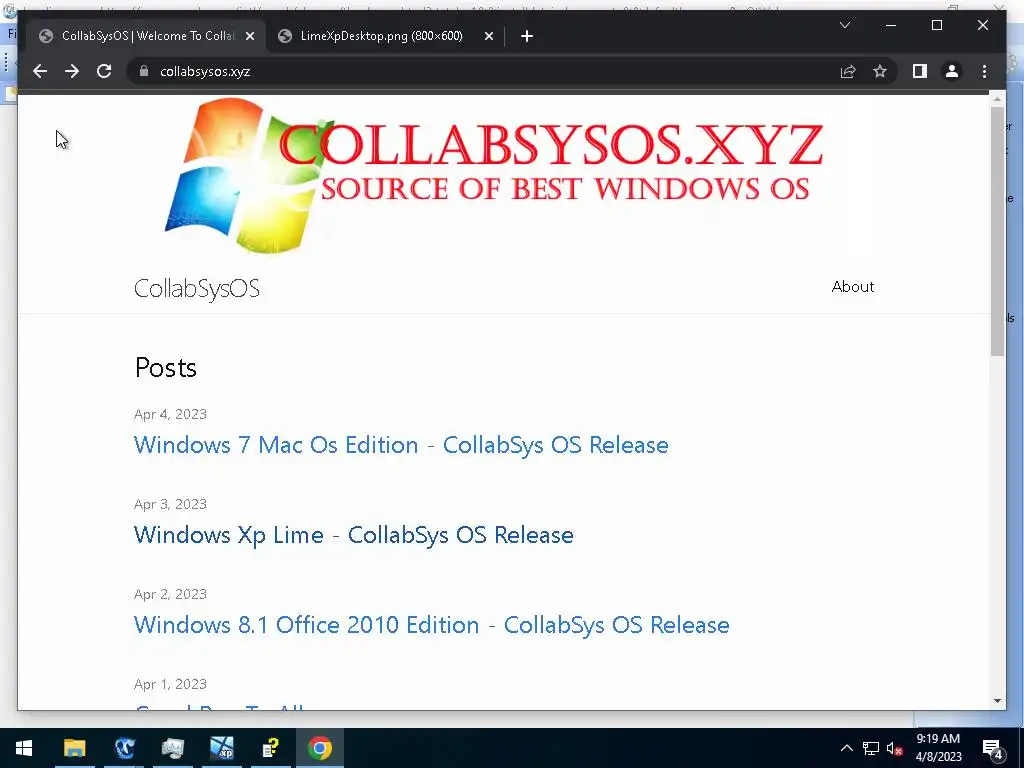
Task: Click the 'Apr 1, 2023' date text
Action: click(x=170, y=684)
